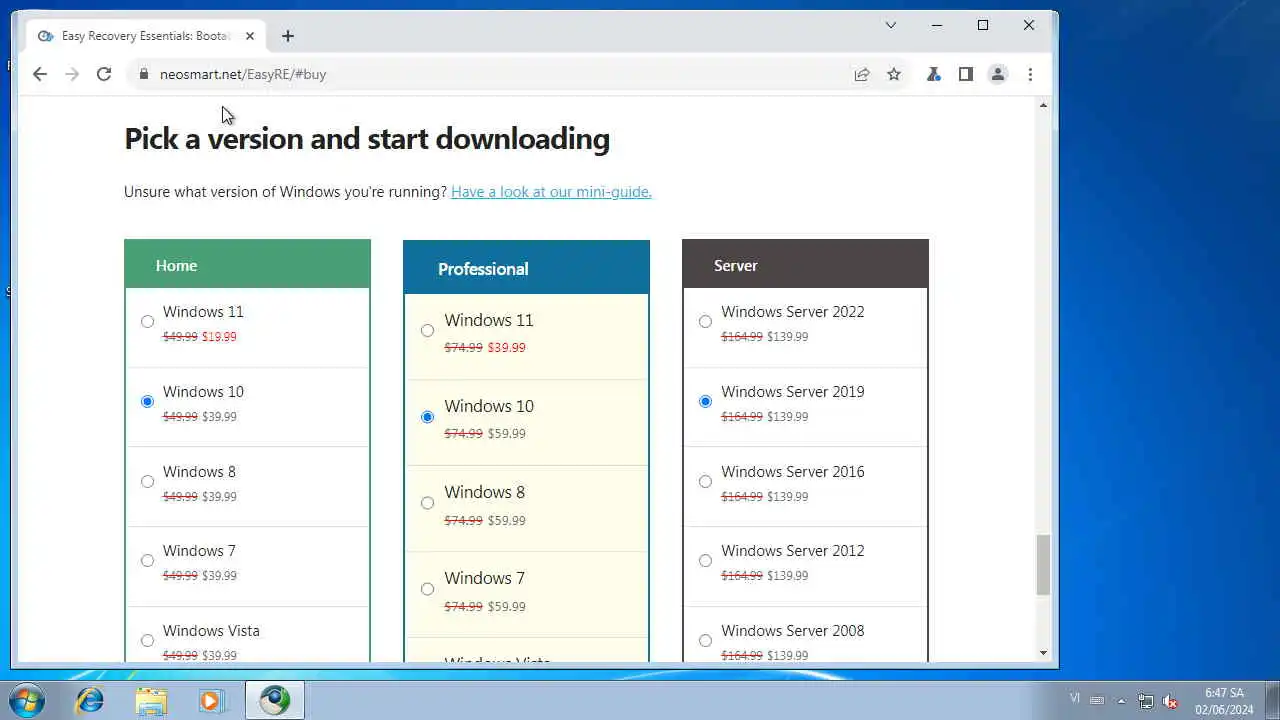Open the share this page icon
The height and width of the screenshot is (720, 1280).
(x=861, y=74)
